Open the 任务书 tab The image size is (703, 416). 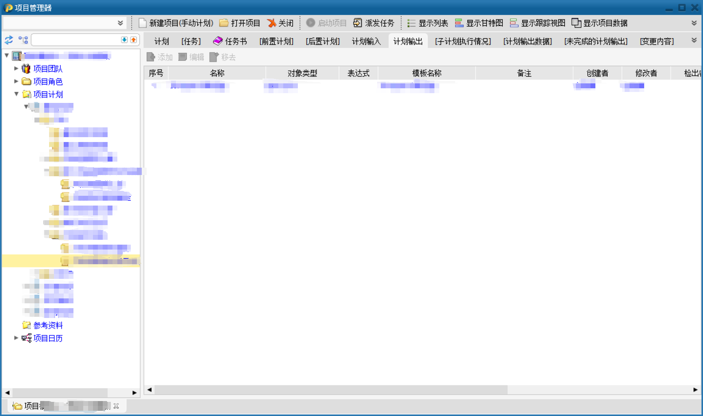click(230, 41)
